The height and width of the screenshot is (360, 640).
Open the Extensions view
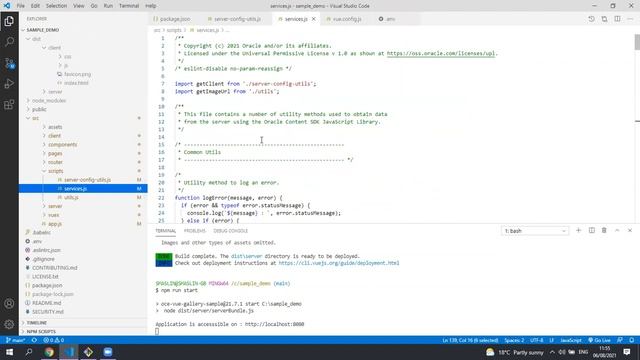[9, 104]
